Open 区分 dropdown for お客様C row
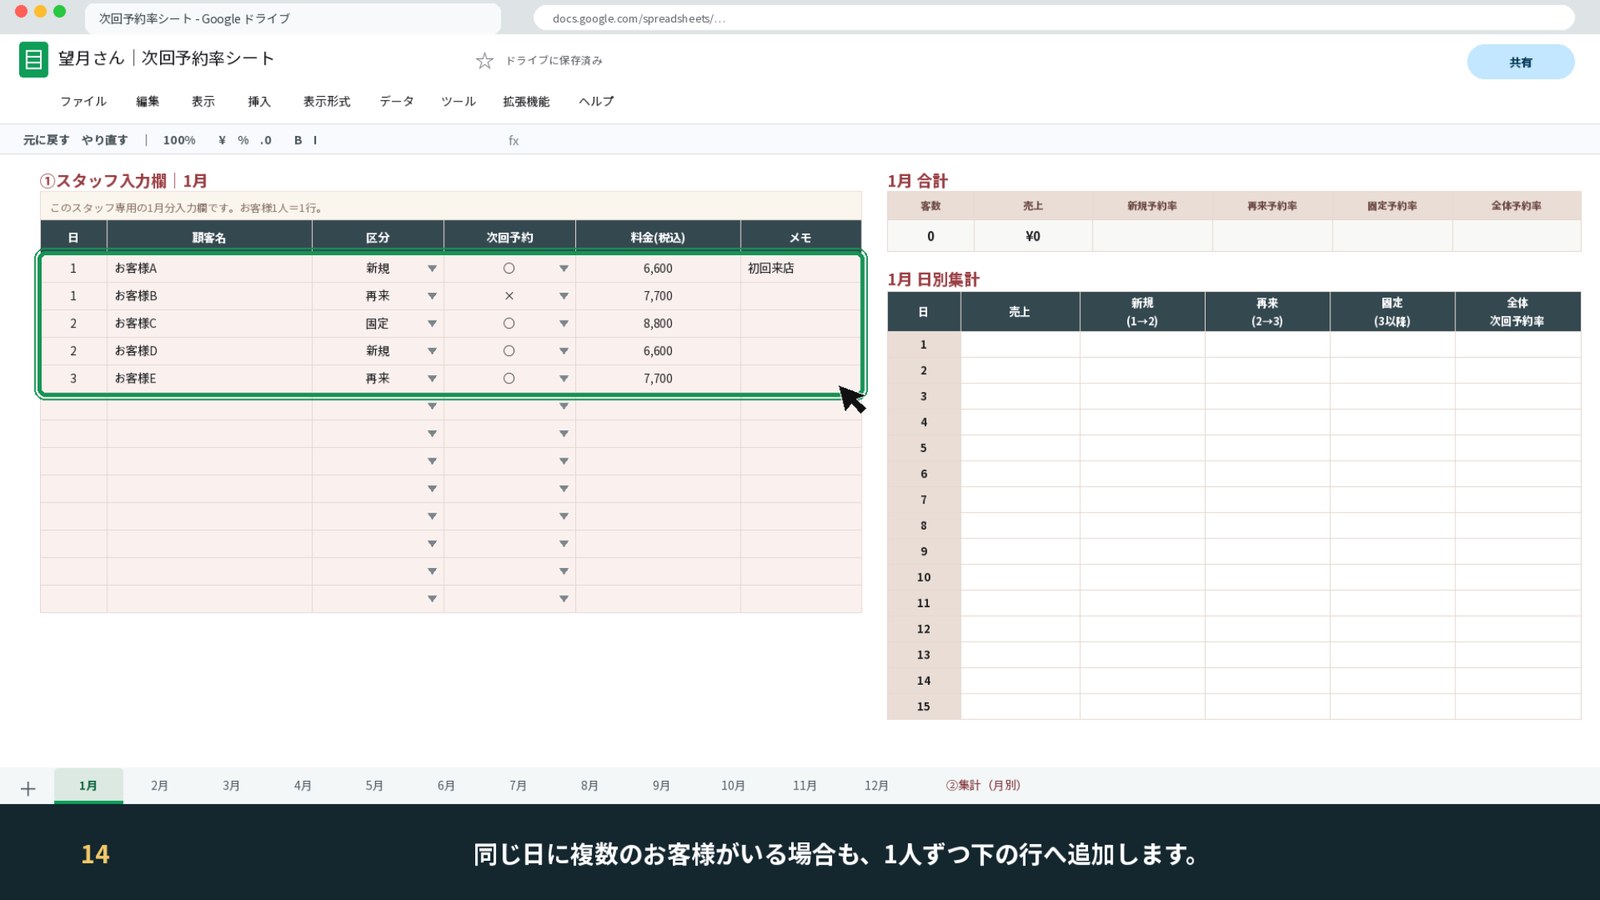Viewport: 1600px width, 900px height. (x=432, y=324)
